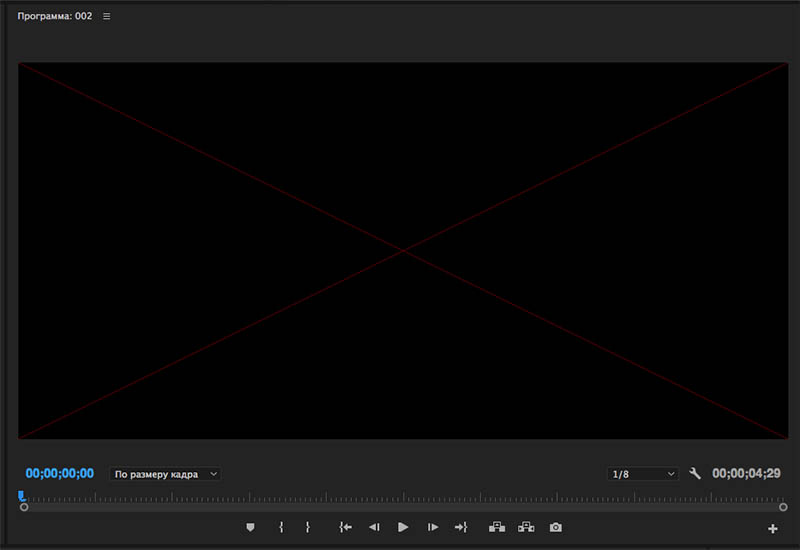800x550 pixels.
Task: Click the left zoom scroll bar handle
Action: coord(24,507)
